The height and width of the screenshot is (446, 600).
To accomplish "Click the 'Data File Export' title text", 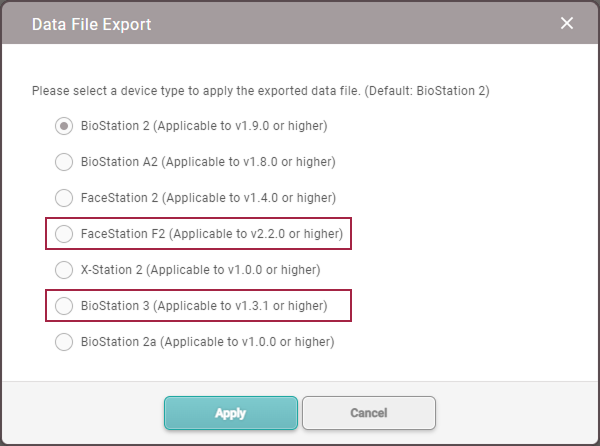I will pyautogui.click(x=91, y=24).
